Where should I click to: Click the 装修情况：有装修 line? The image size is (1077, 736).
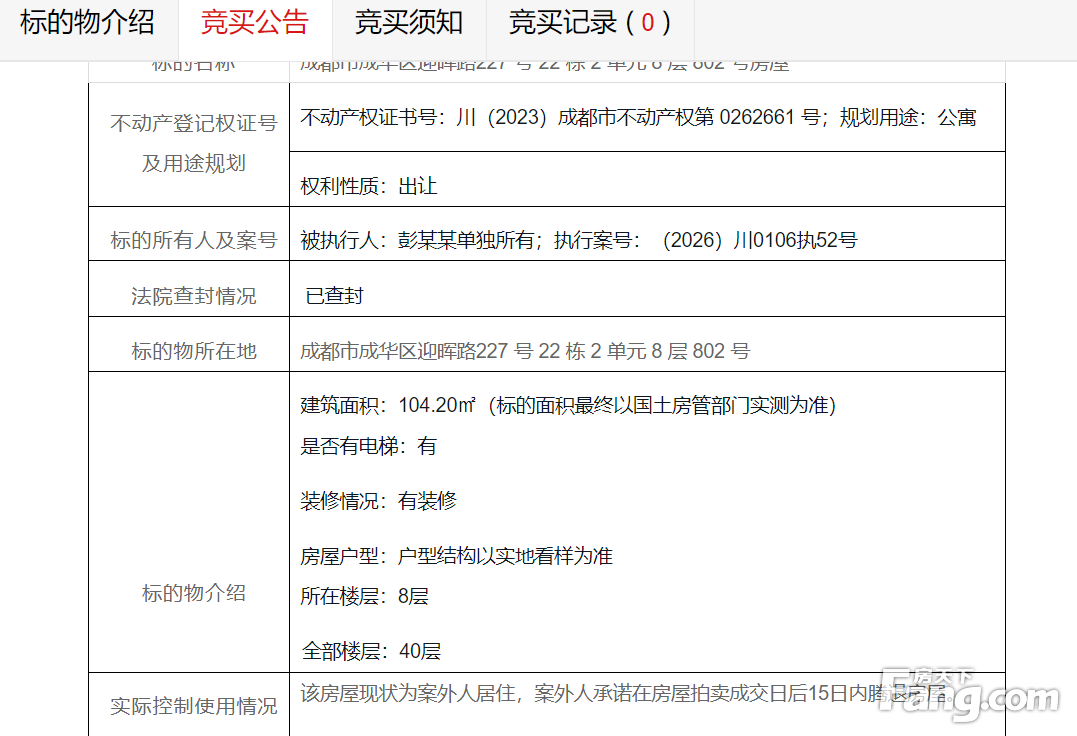pyautogui.click(x=378, y=501)
